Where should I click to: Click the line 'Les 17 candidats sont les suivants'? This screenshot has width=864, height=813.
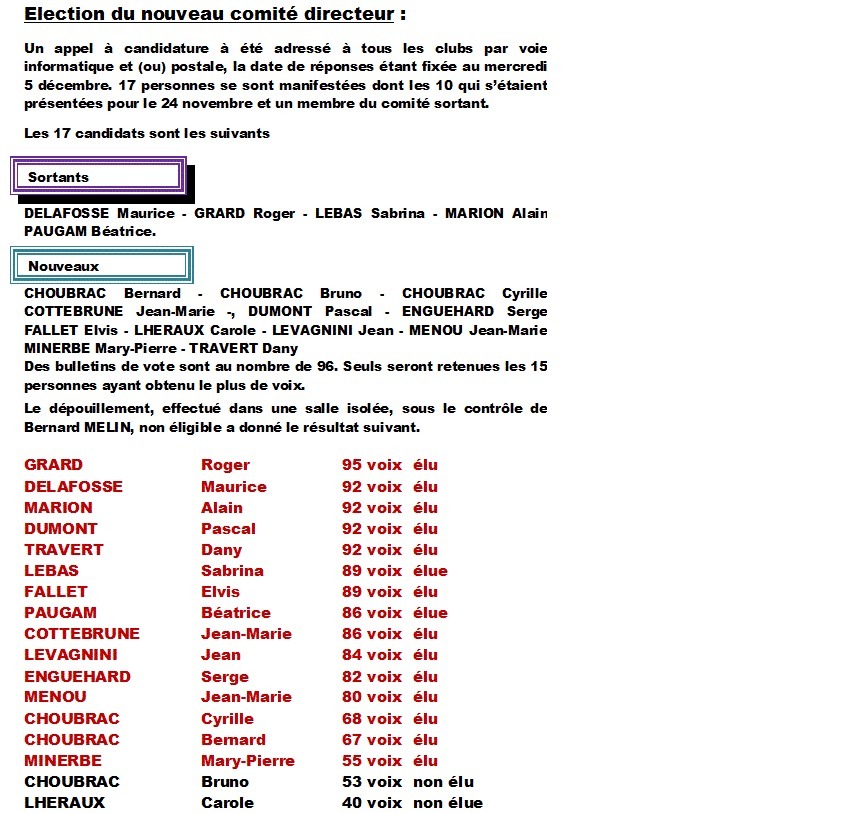click(x=147, y=134)
